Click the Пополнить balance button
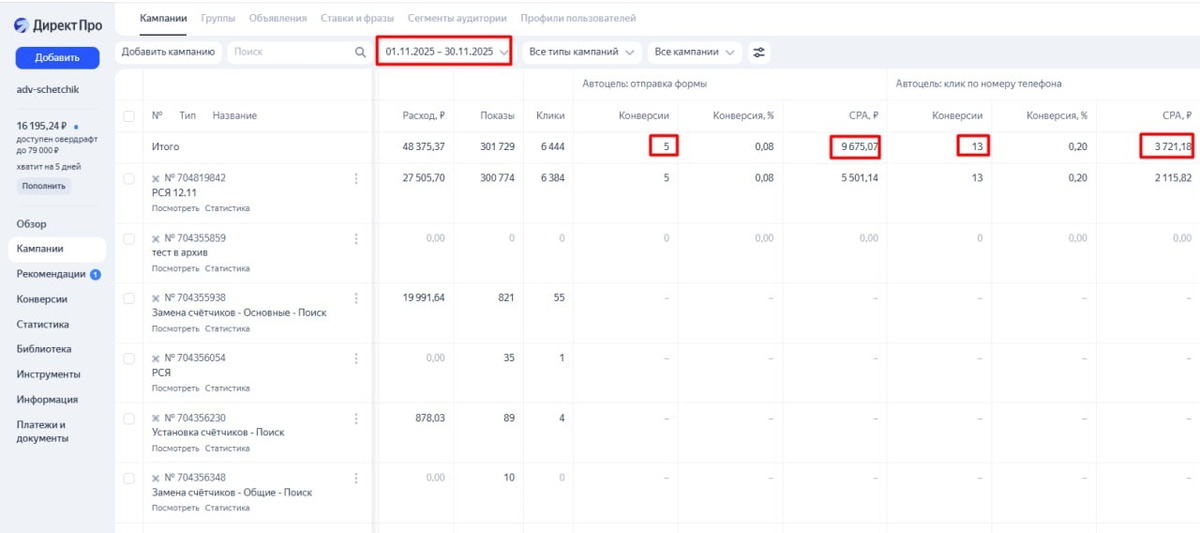The image size is (1200, 533). (x=43, y=186)
